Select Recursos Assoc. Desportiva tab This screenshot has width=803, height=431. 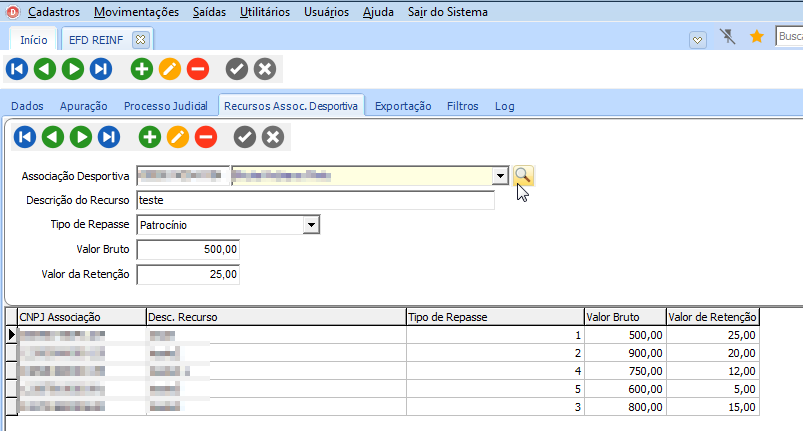click(x=291, y=106)
